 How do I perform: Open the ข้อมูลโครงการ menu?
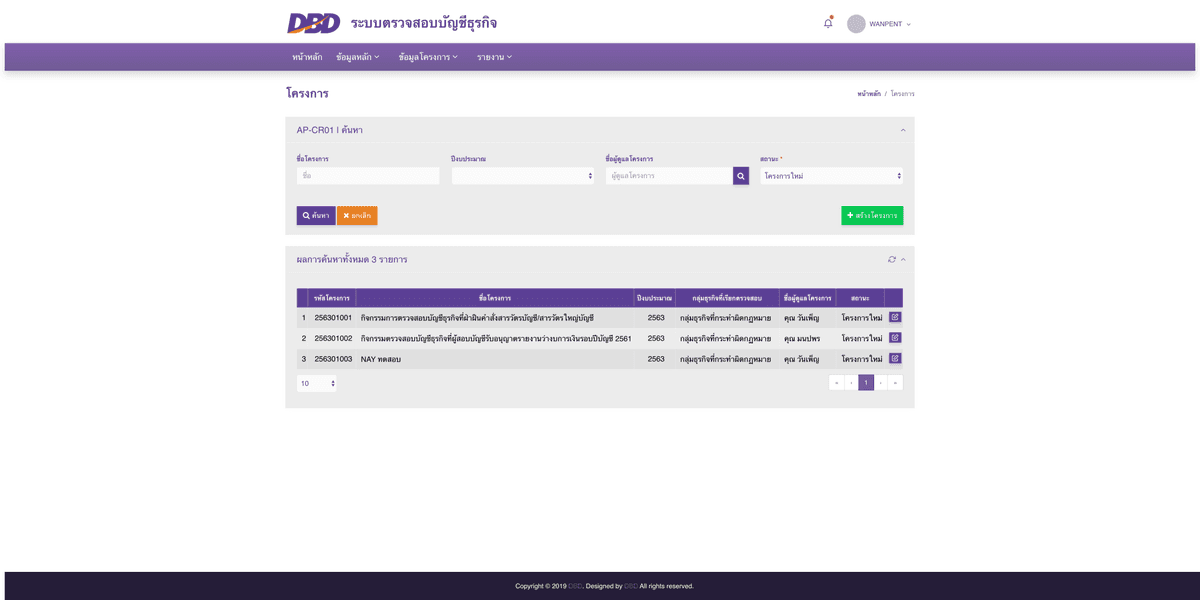click(x=428, y=57)
